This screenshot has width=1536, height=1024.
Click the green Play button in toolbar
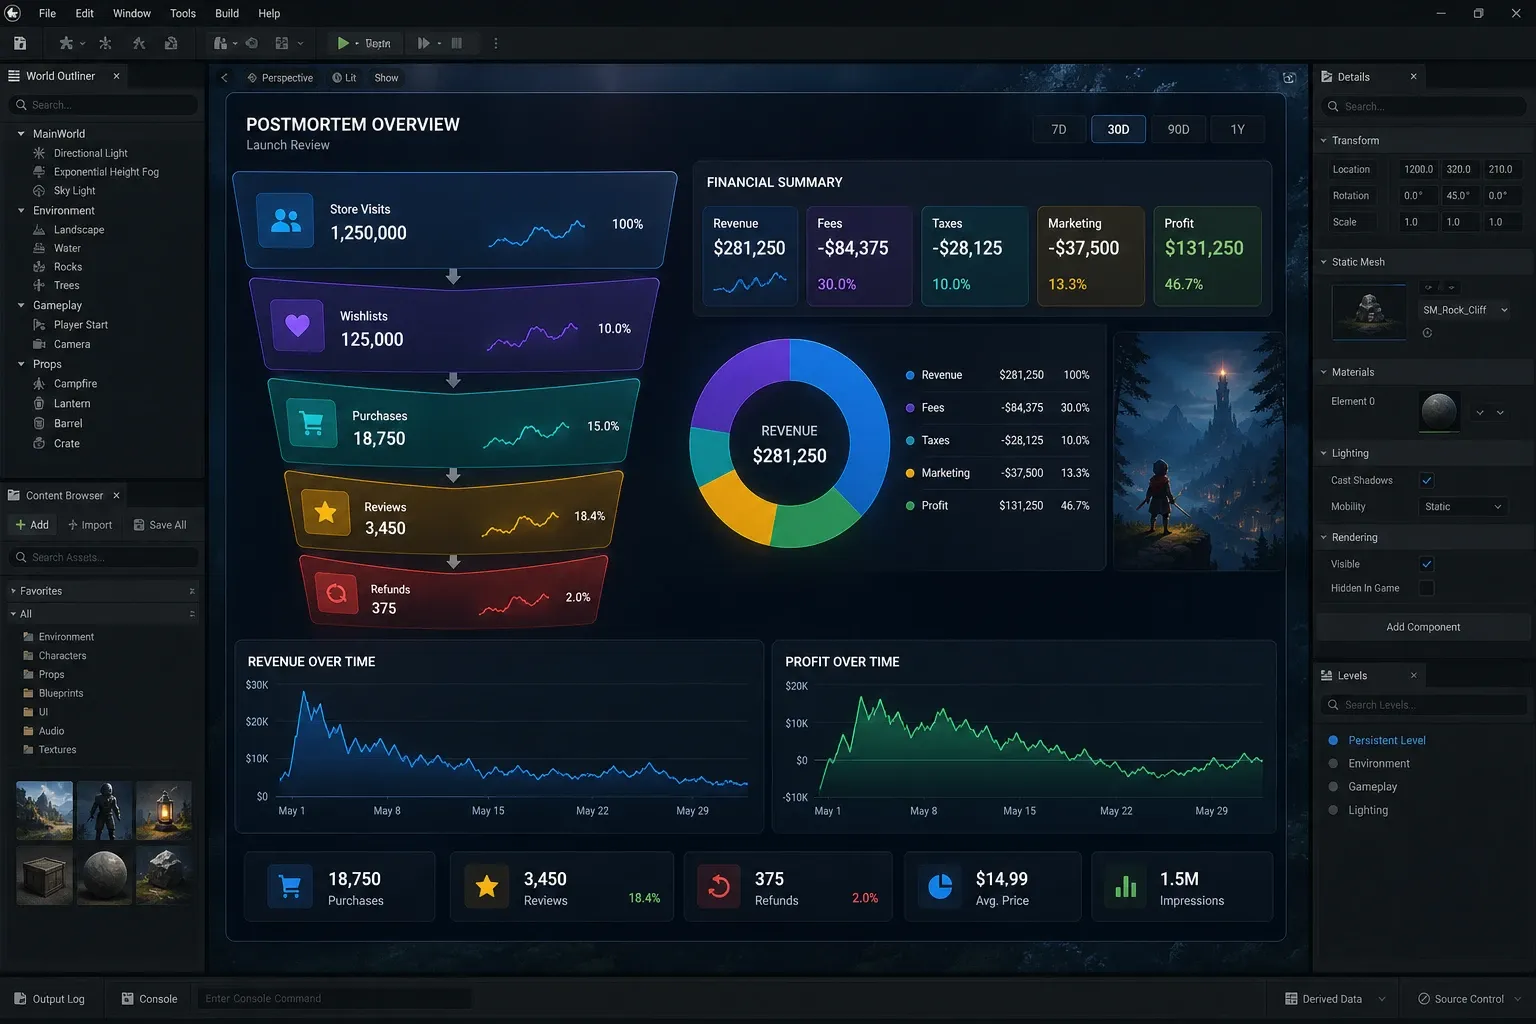[343, 43]
